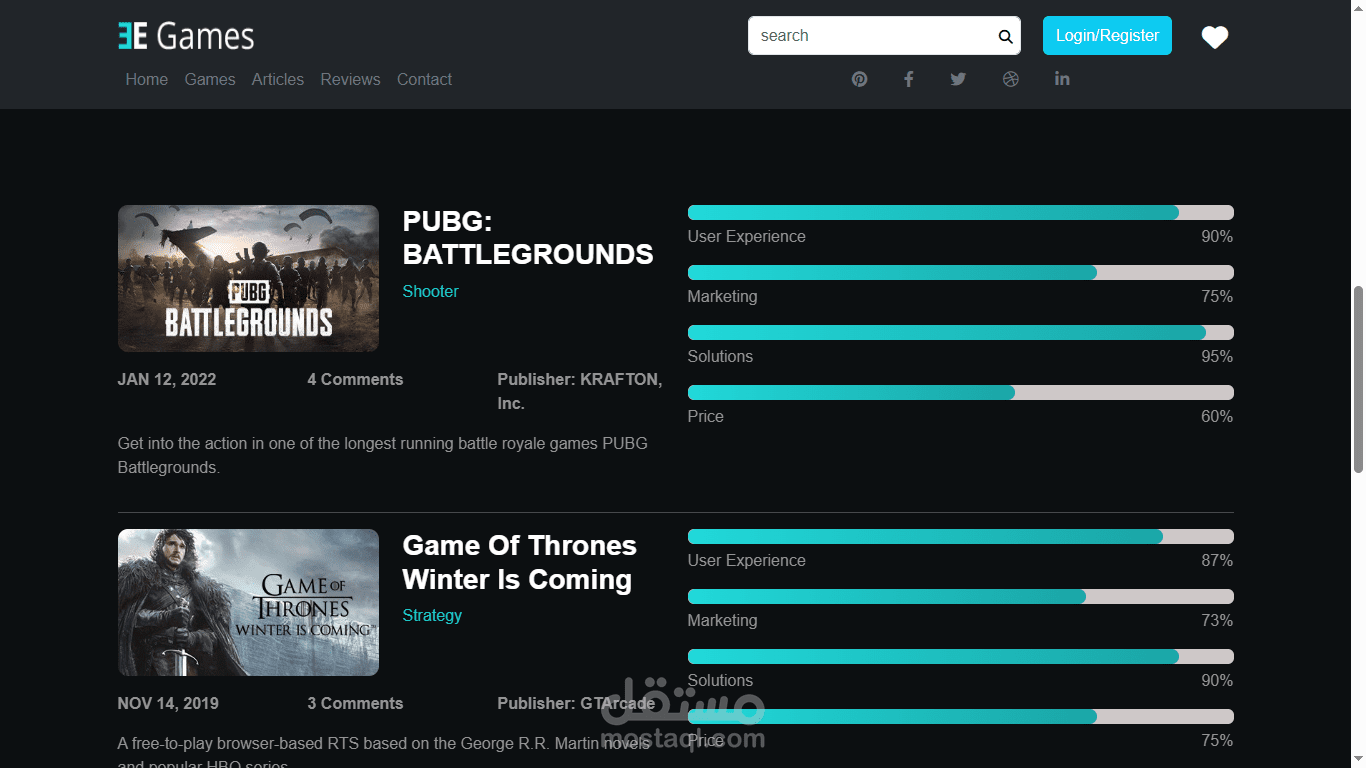Click the PUBG description paragraph

pos(383,455)
